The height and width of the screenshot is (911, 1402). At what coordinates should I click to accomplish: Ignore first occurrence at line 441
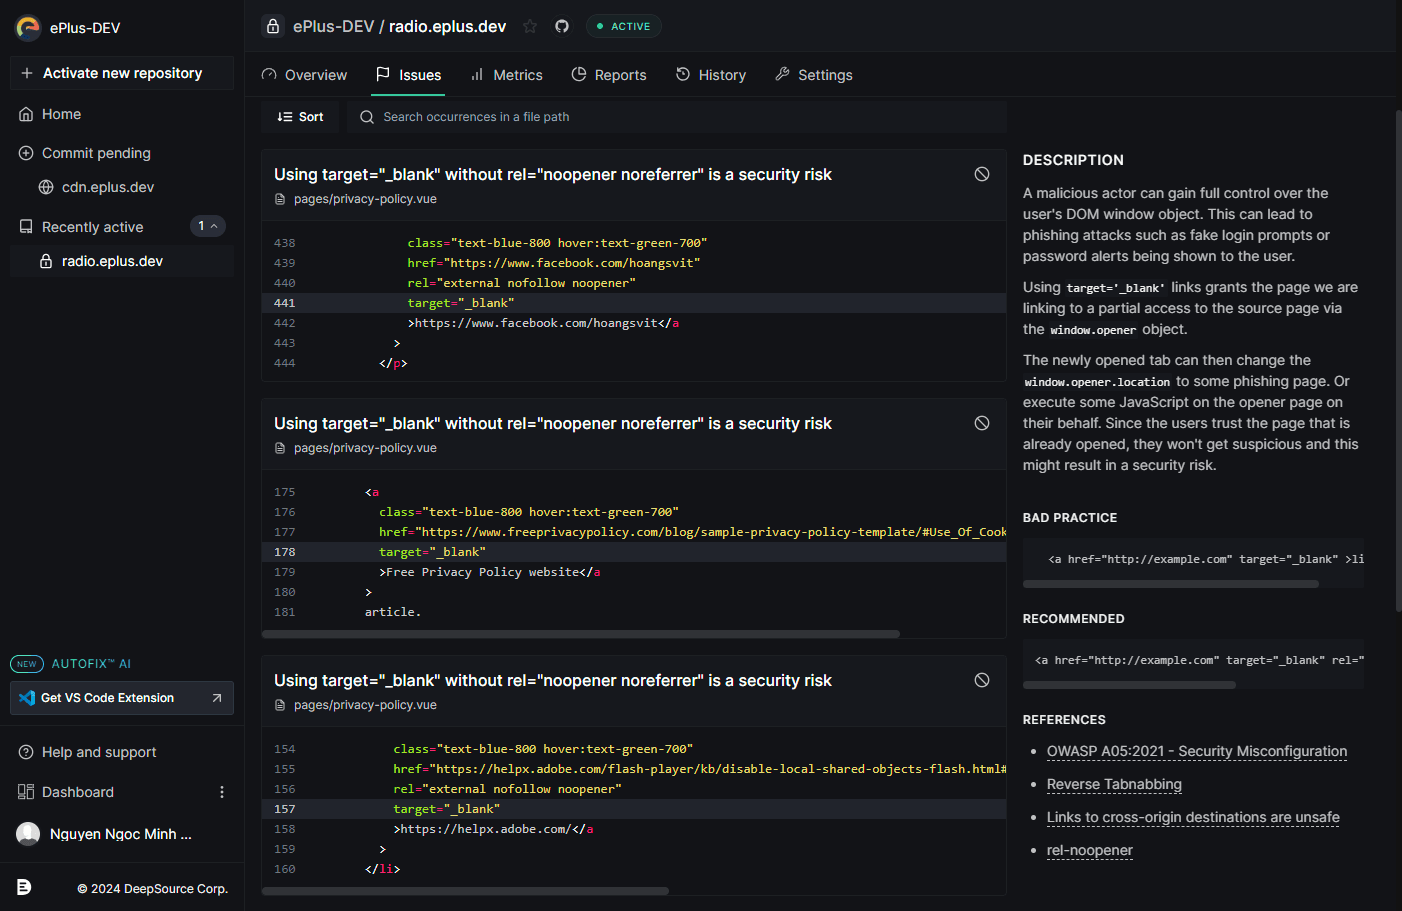982,174
